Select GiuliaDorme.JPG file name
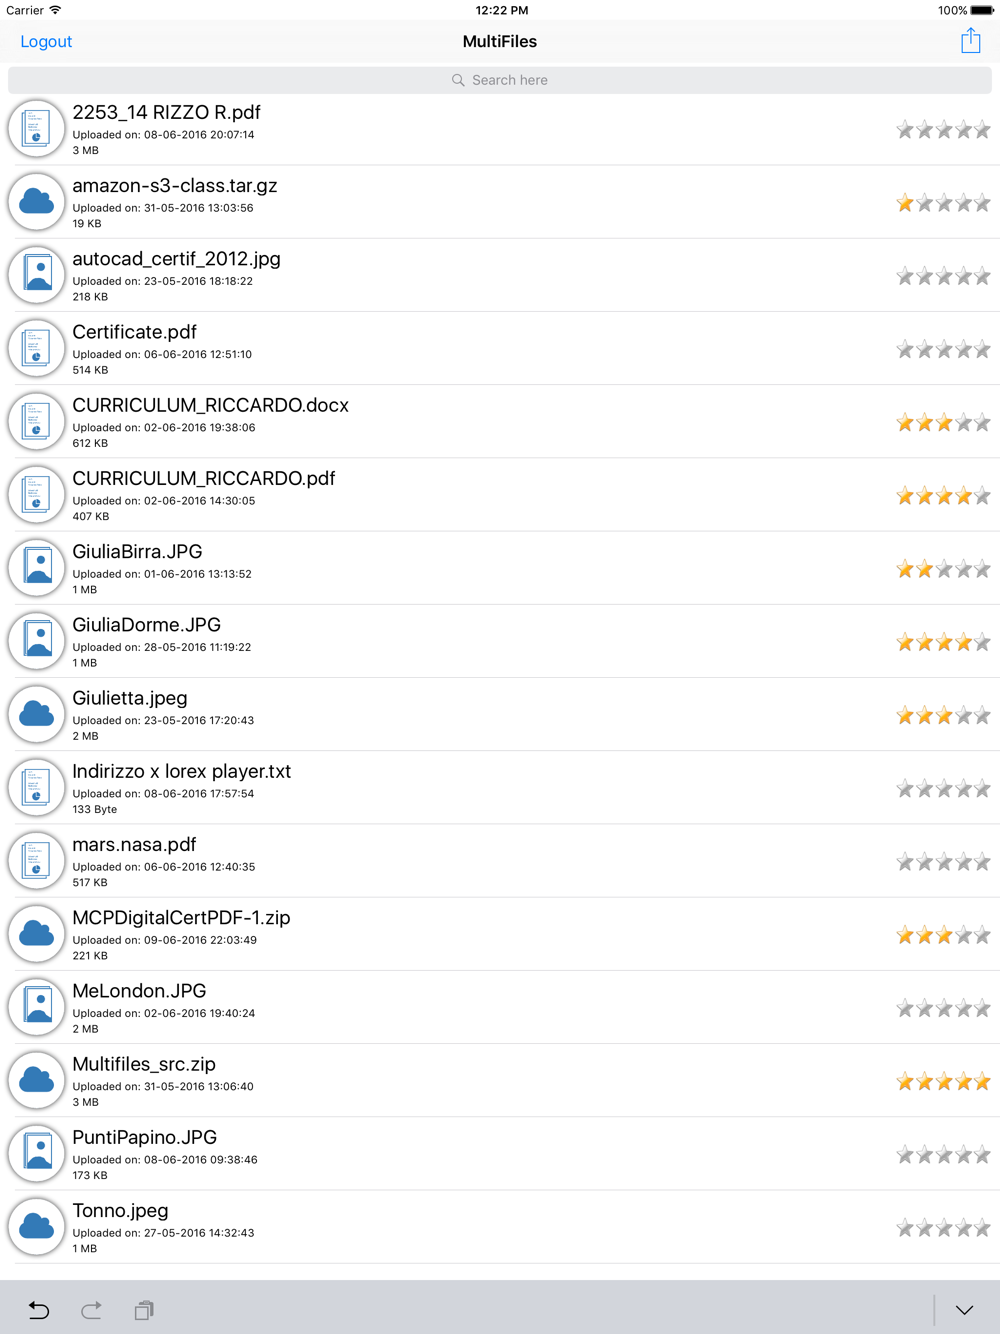 coord(146,625)
